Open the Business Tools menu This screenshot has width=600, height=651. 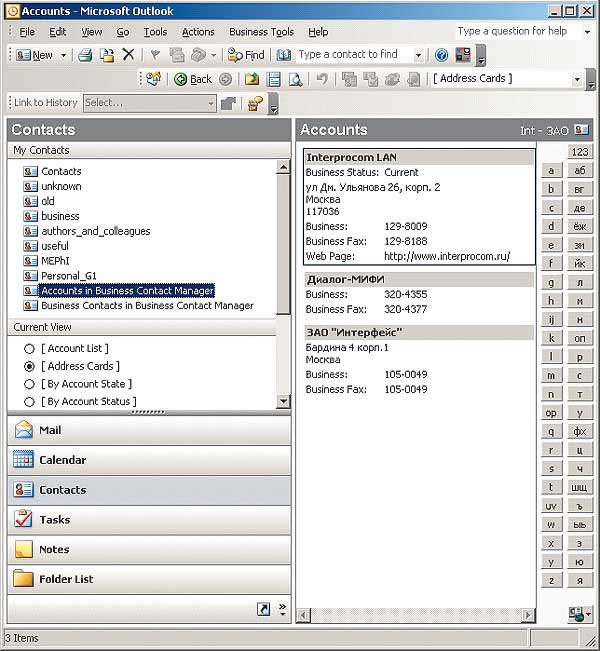coord(261,32)
